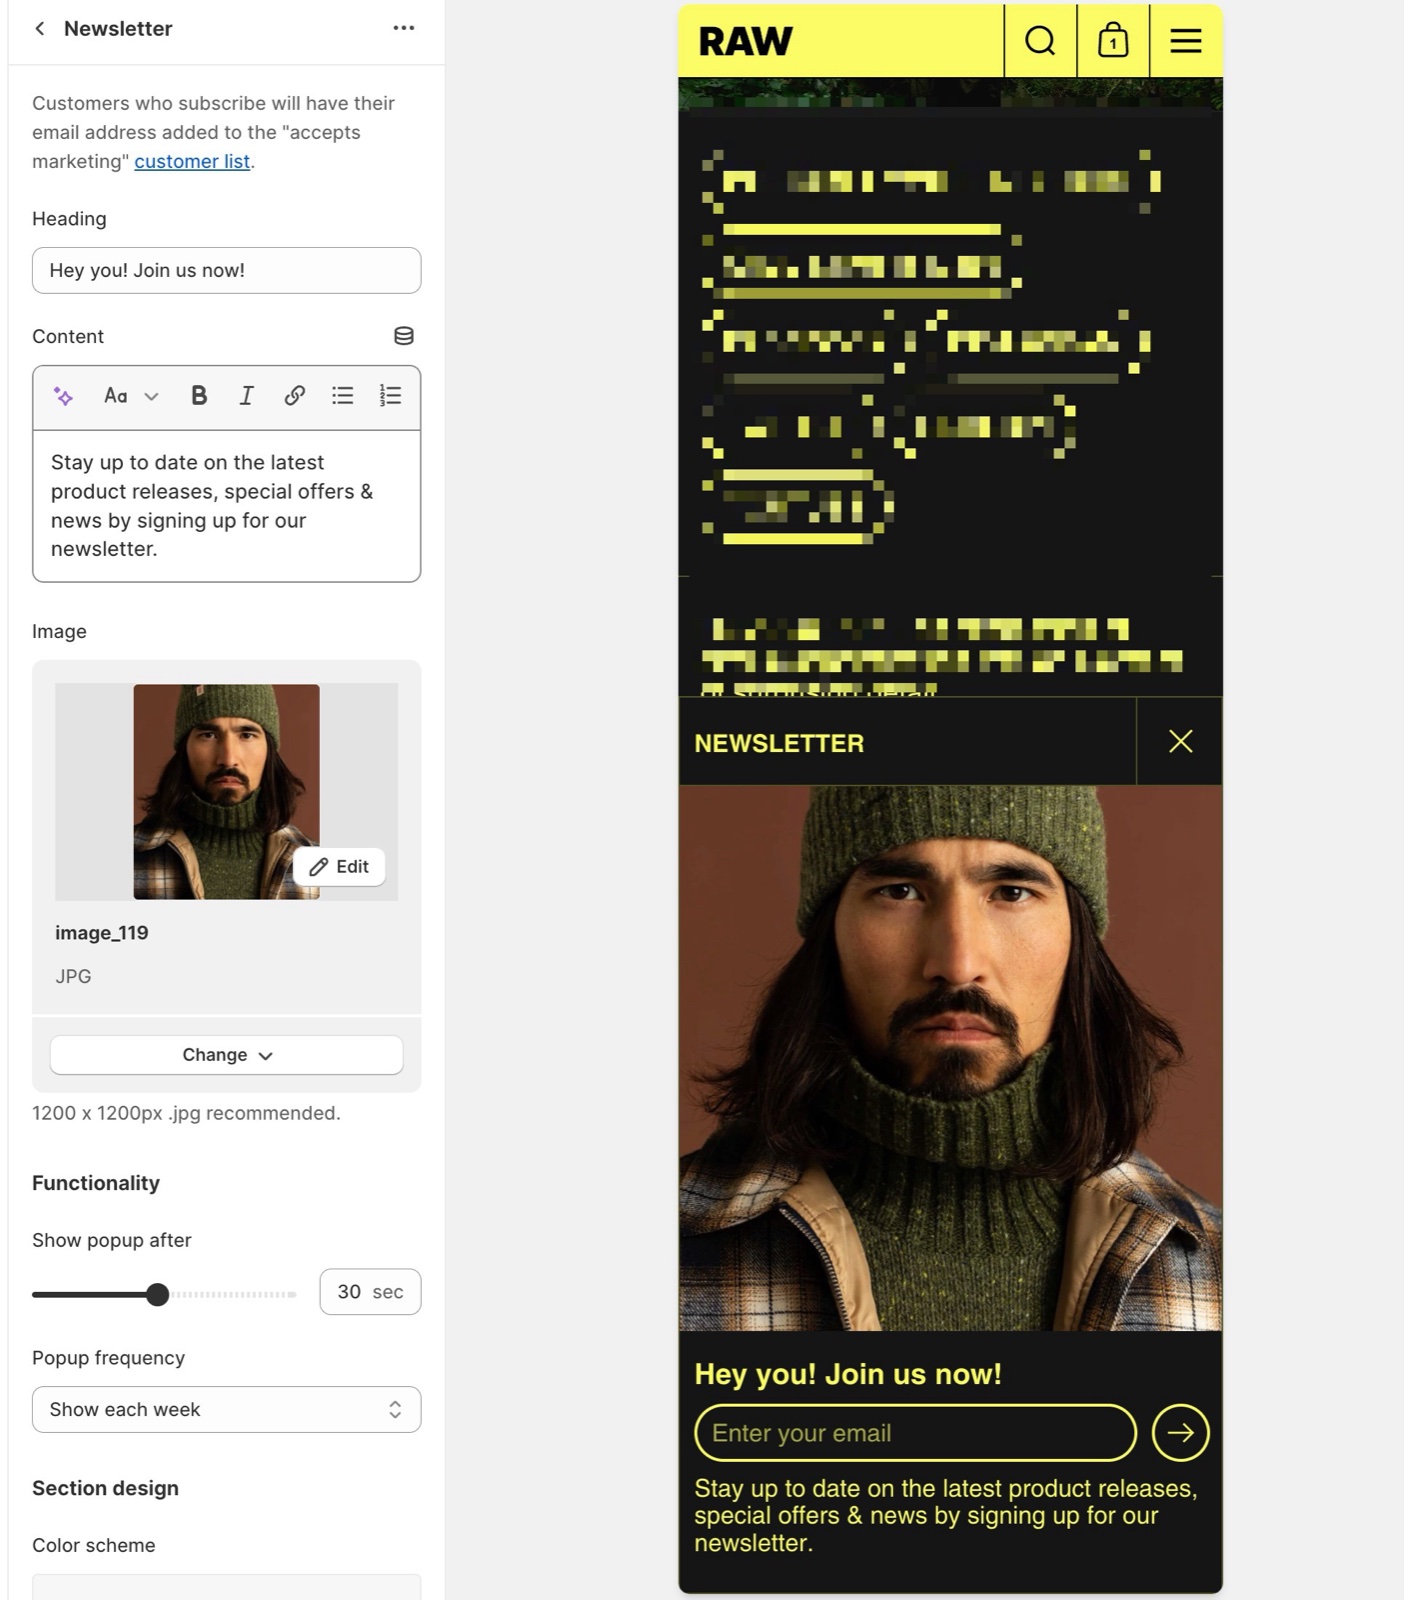Image resolution: width=1404 pixels, height=1600 pixels.
Task: Go back from the Newsletter section
Action: (40, 29)
